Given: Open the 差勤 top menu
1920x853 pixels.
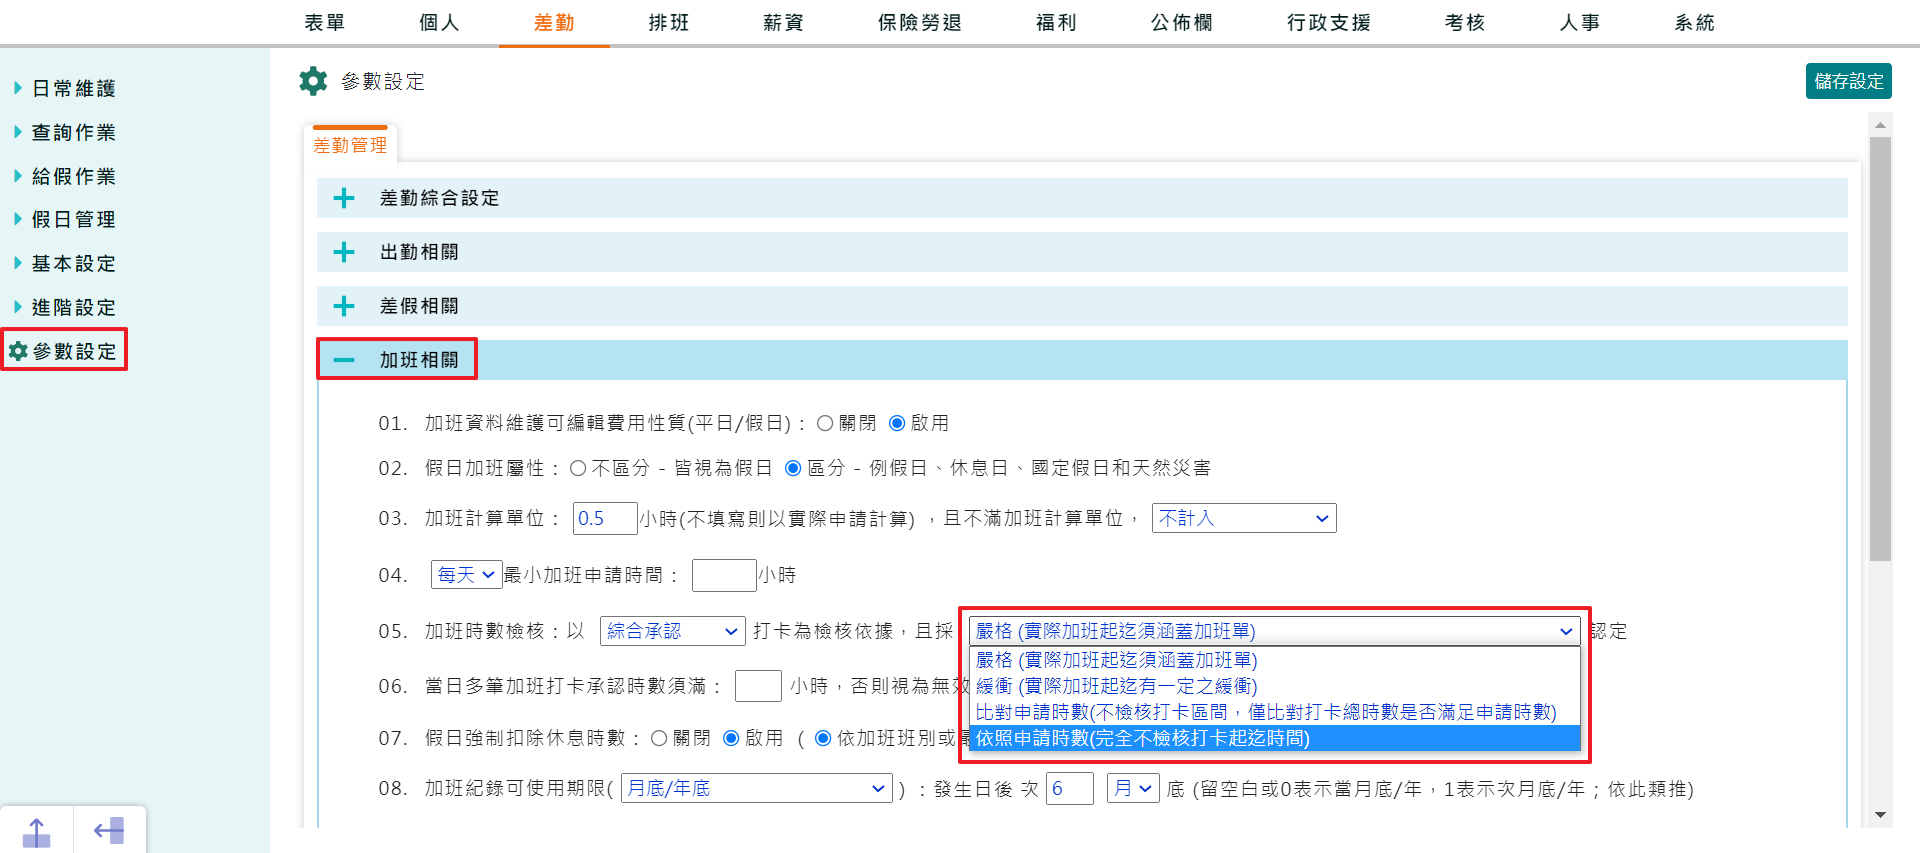Looking at the screenshot, I should 554,22.
